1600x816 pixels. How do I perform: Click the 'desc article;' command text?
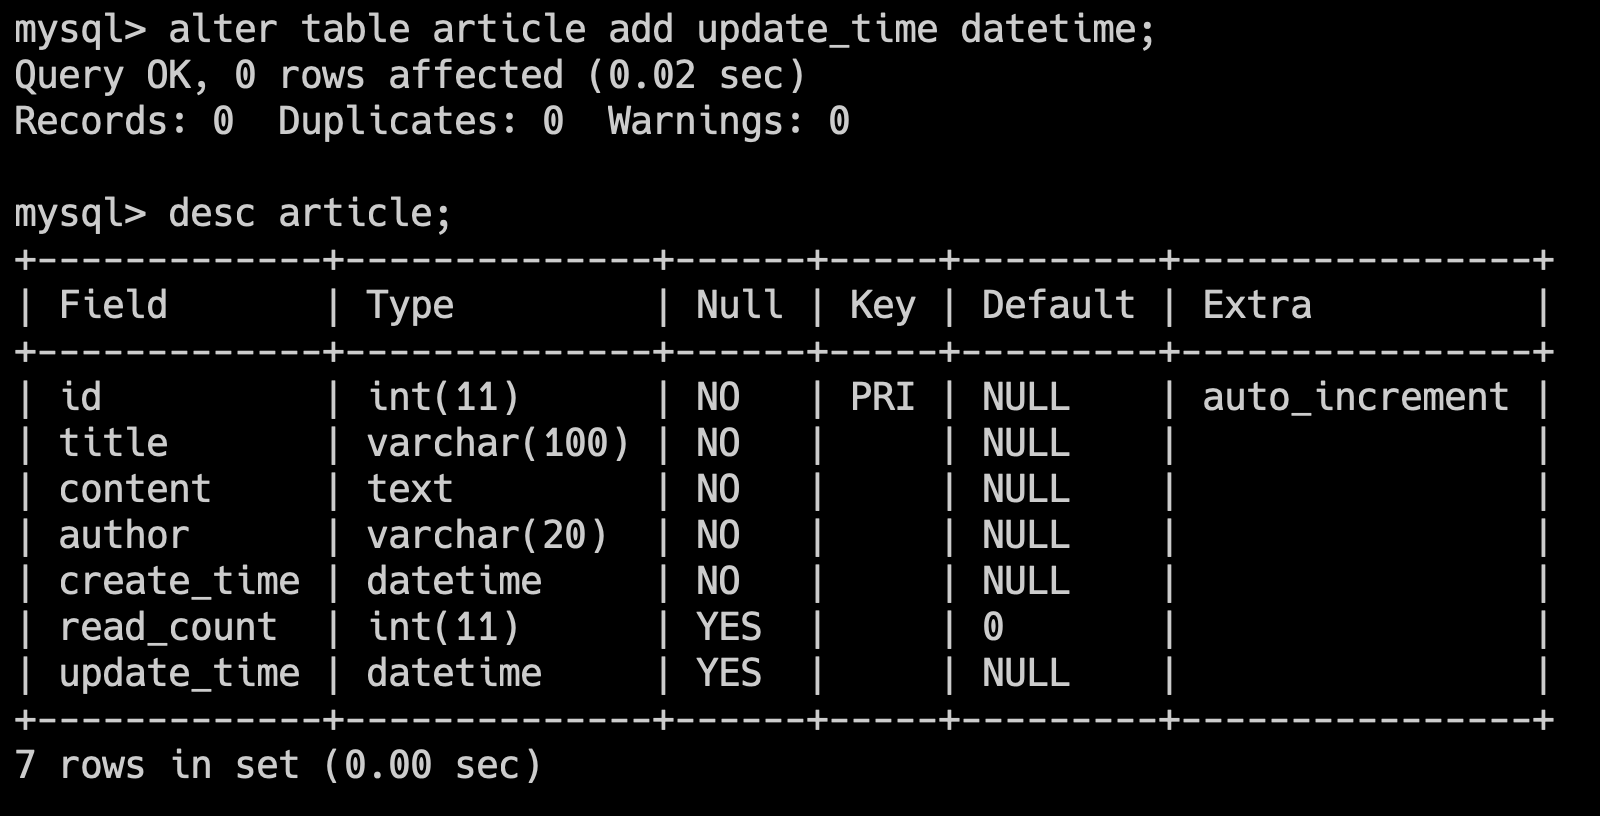310,213
